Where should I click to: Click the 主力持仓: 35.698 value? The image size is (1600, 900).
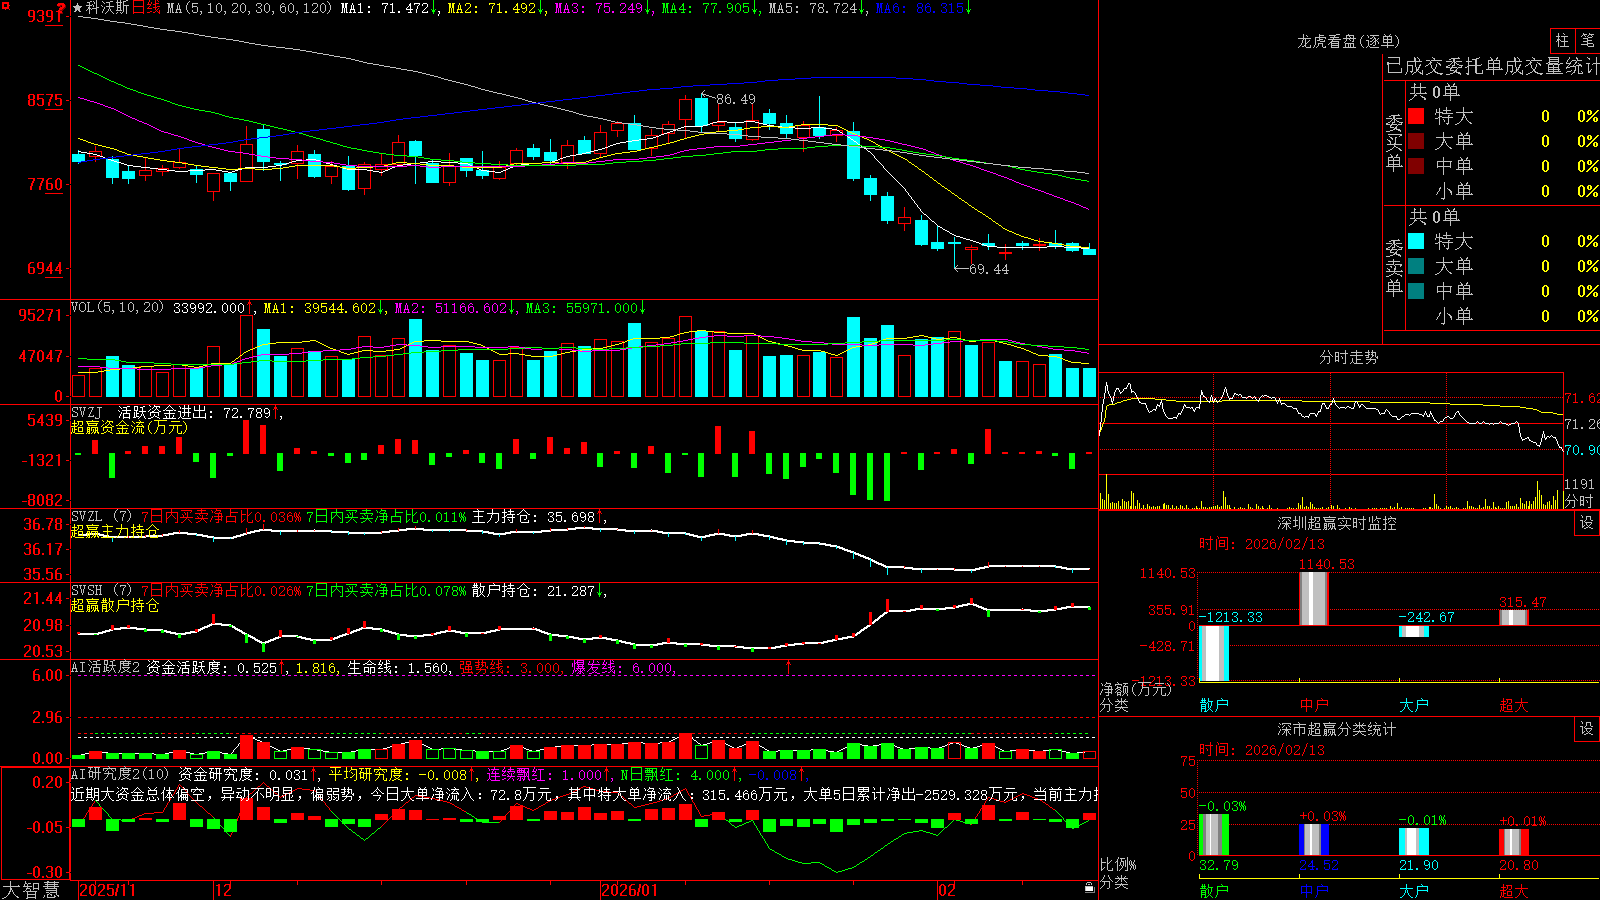coord(538,517)
